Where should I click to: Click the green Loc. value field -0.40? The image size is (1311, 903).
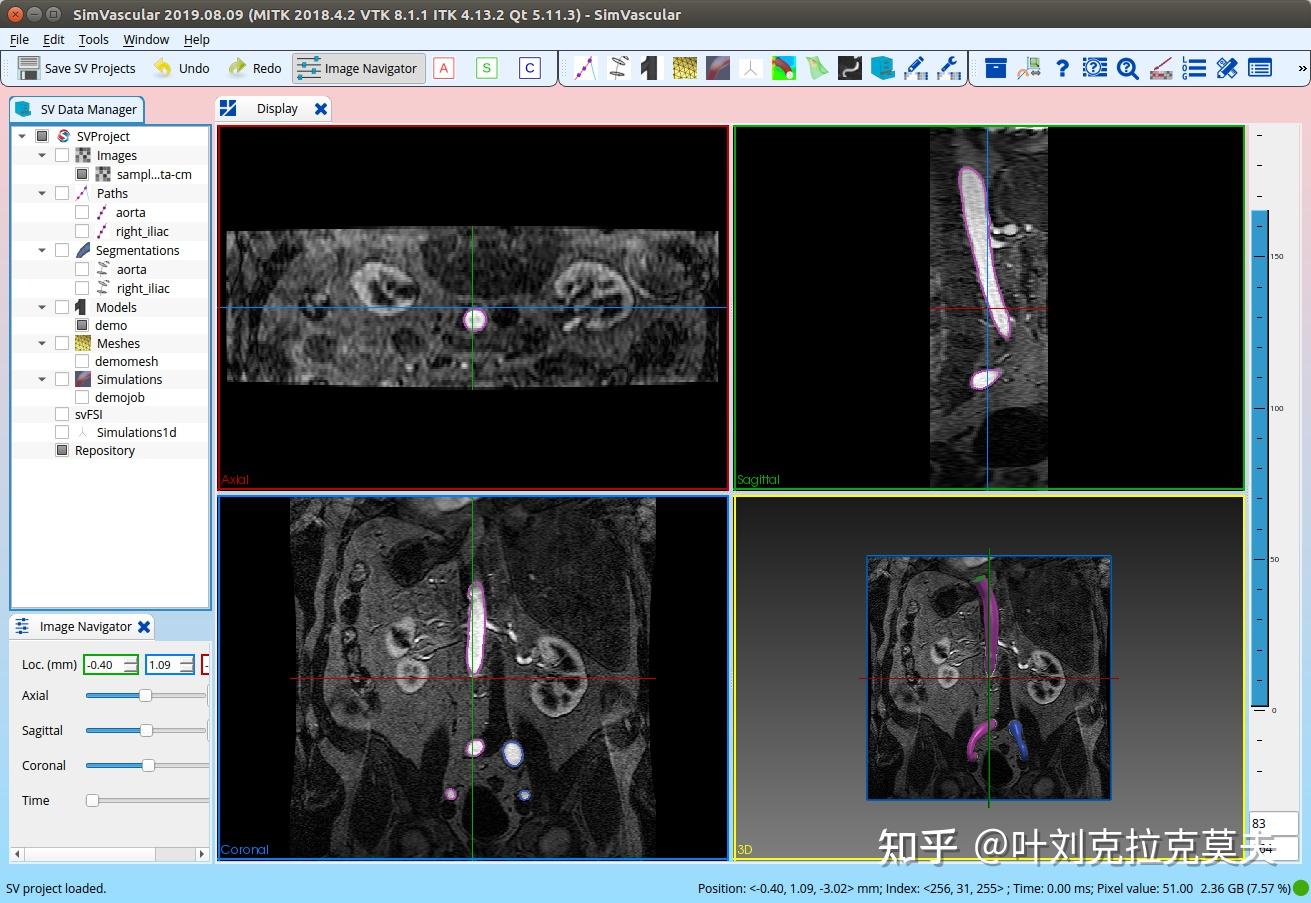coord(111,664)
